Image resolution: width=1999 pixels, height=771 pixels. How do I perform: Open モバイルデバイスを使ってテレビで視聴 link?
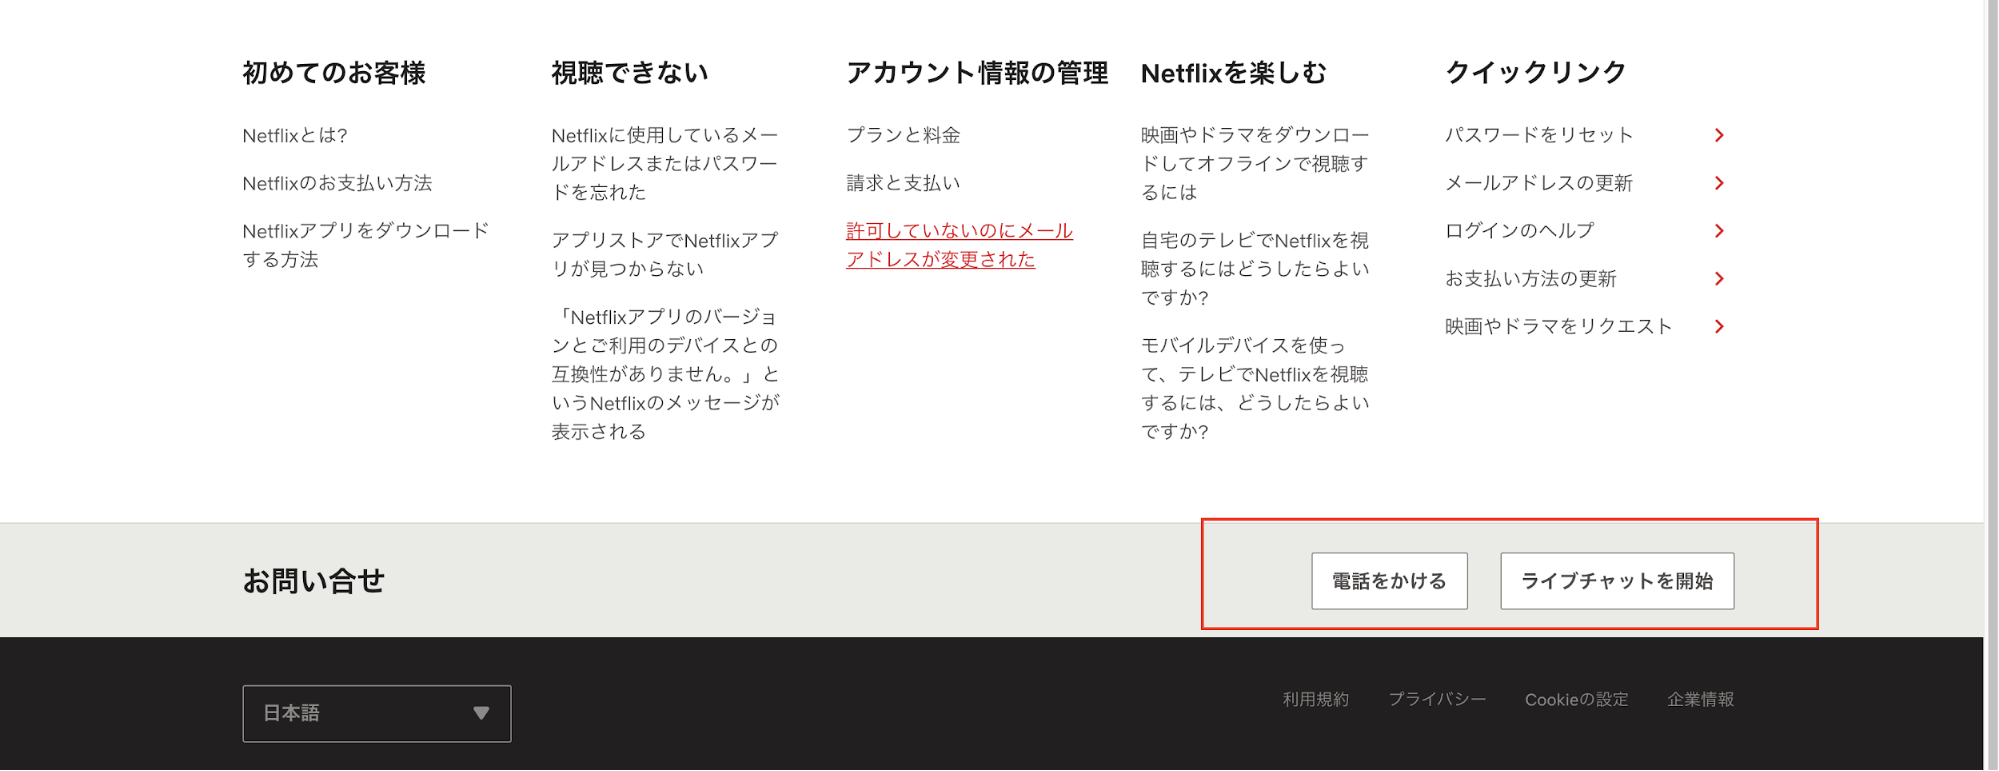(x=1255, y=388)
